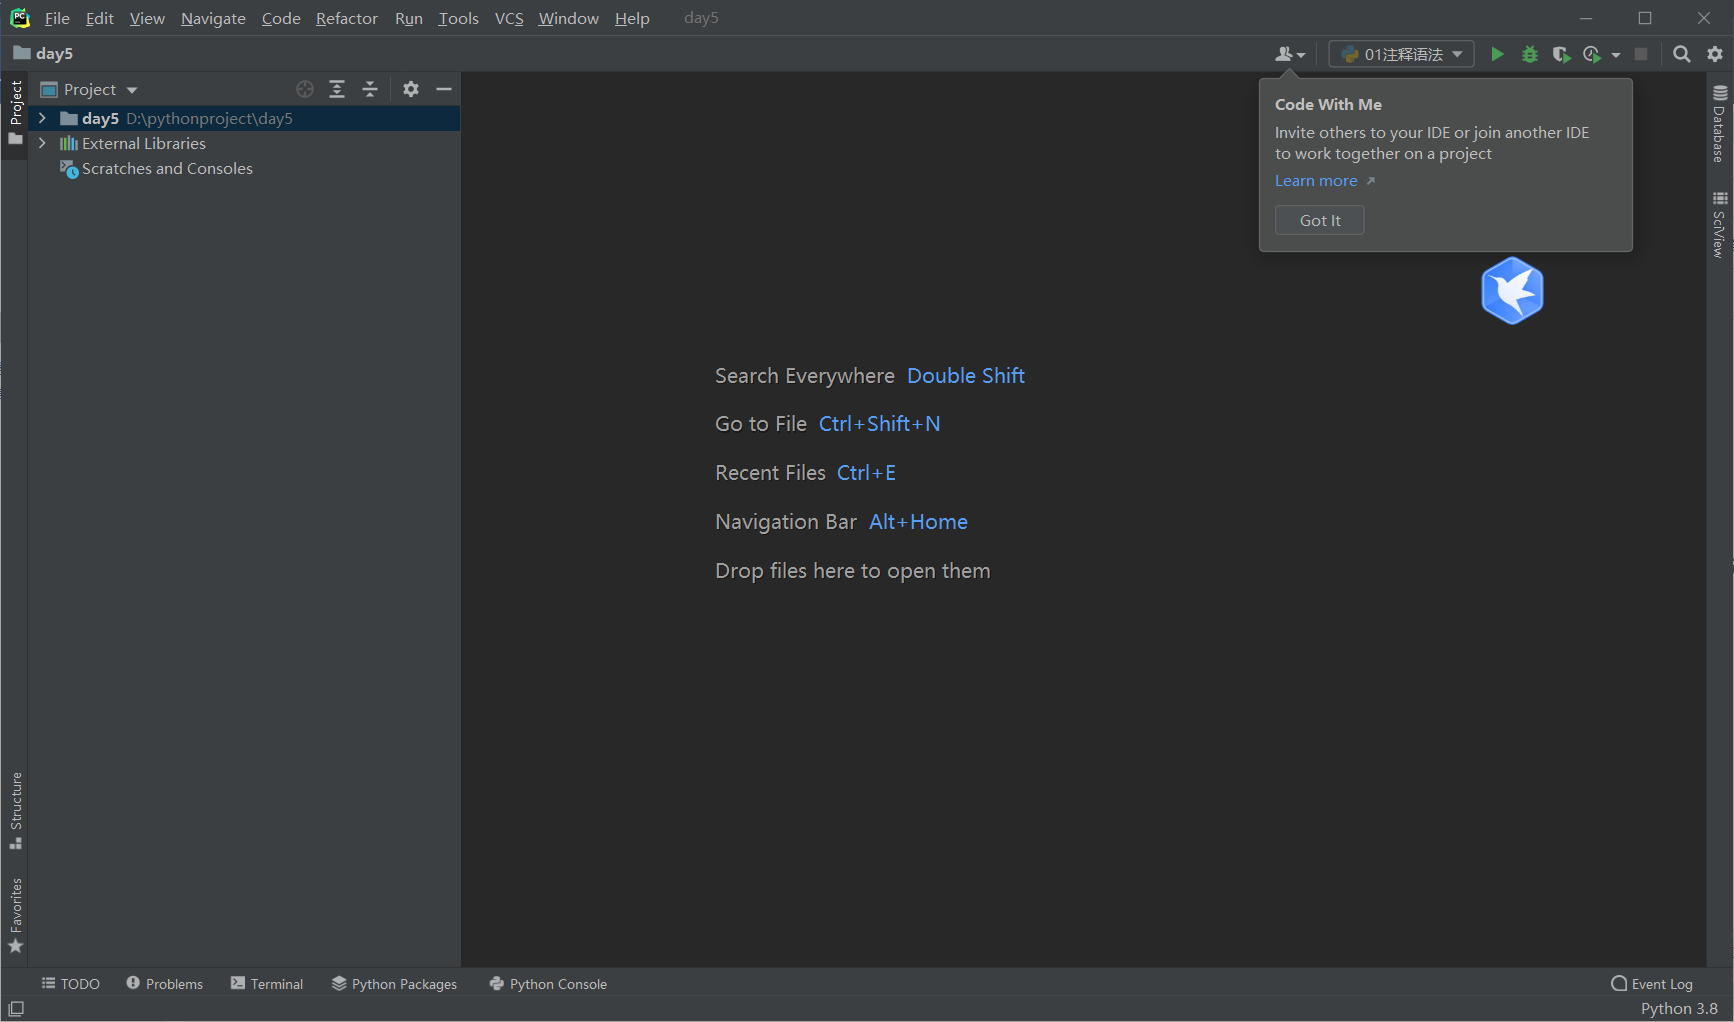Run with coverage shield icon
This screenshot has height=1022, width=1734.
point(1560,54)
